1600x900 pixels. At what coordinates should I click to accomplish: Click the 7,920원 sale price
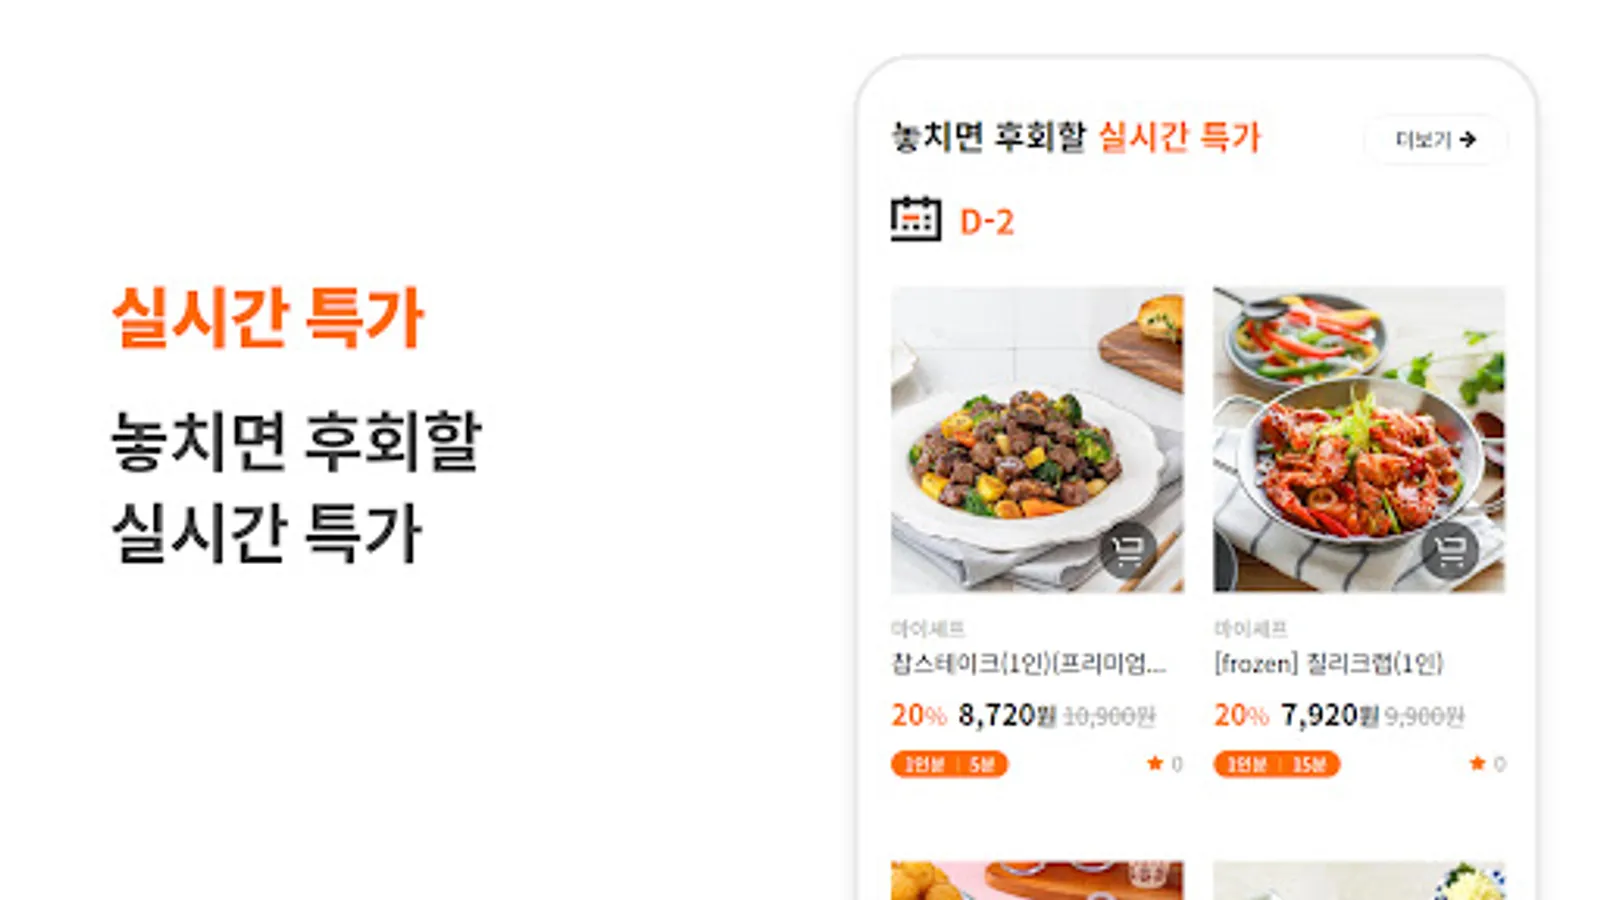click(1330, 715)
